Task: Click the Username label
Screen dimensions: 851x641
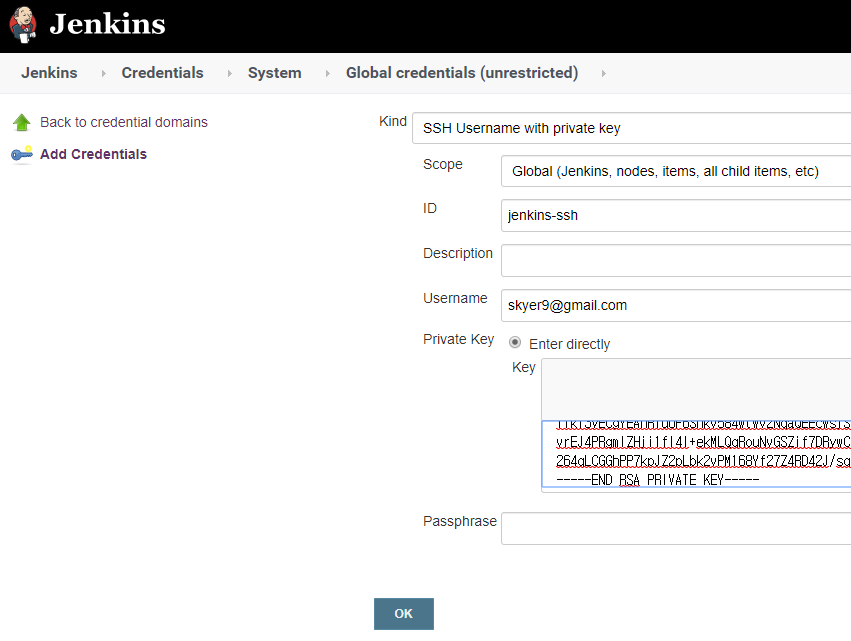Action: coord(455,298)
